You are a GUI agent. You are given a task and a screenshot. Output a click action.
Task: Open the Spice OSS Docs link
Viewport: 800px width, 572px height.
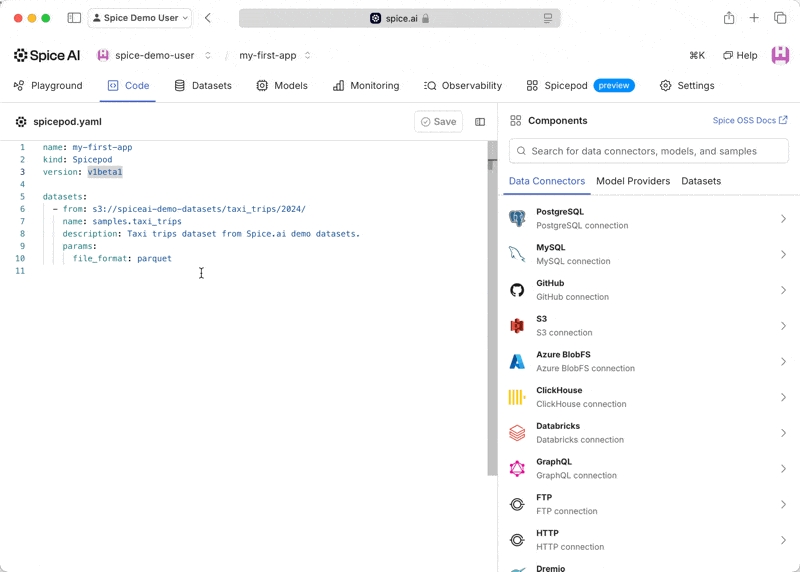click(x=750, y=121)
